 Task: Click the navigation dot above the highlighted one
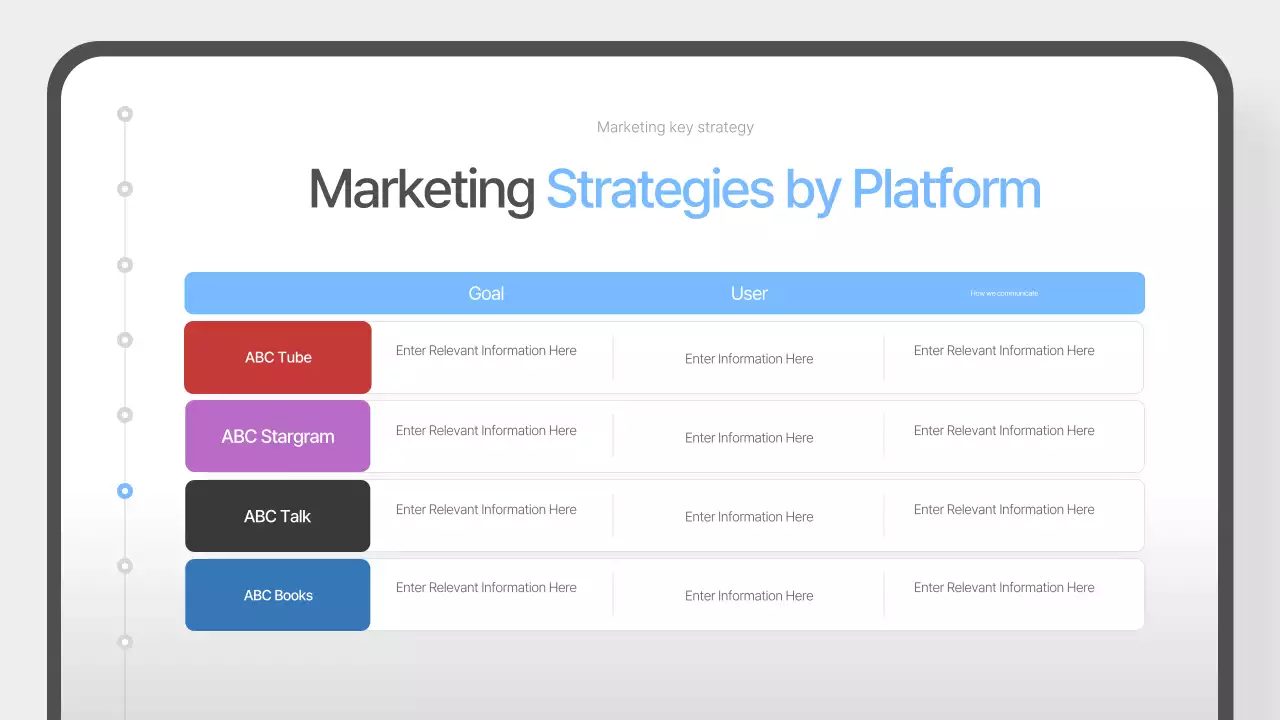click(125, 414)
